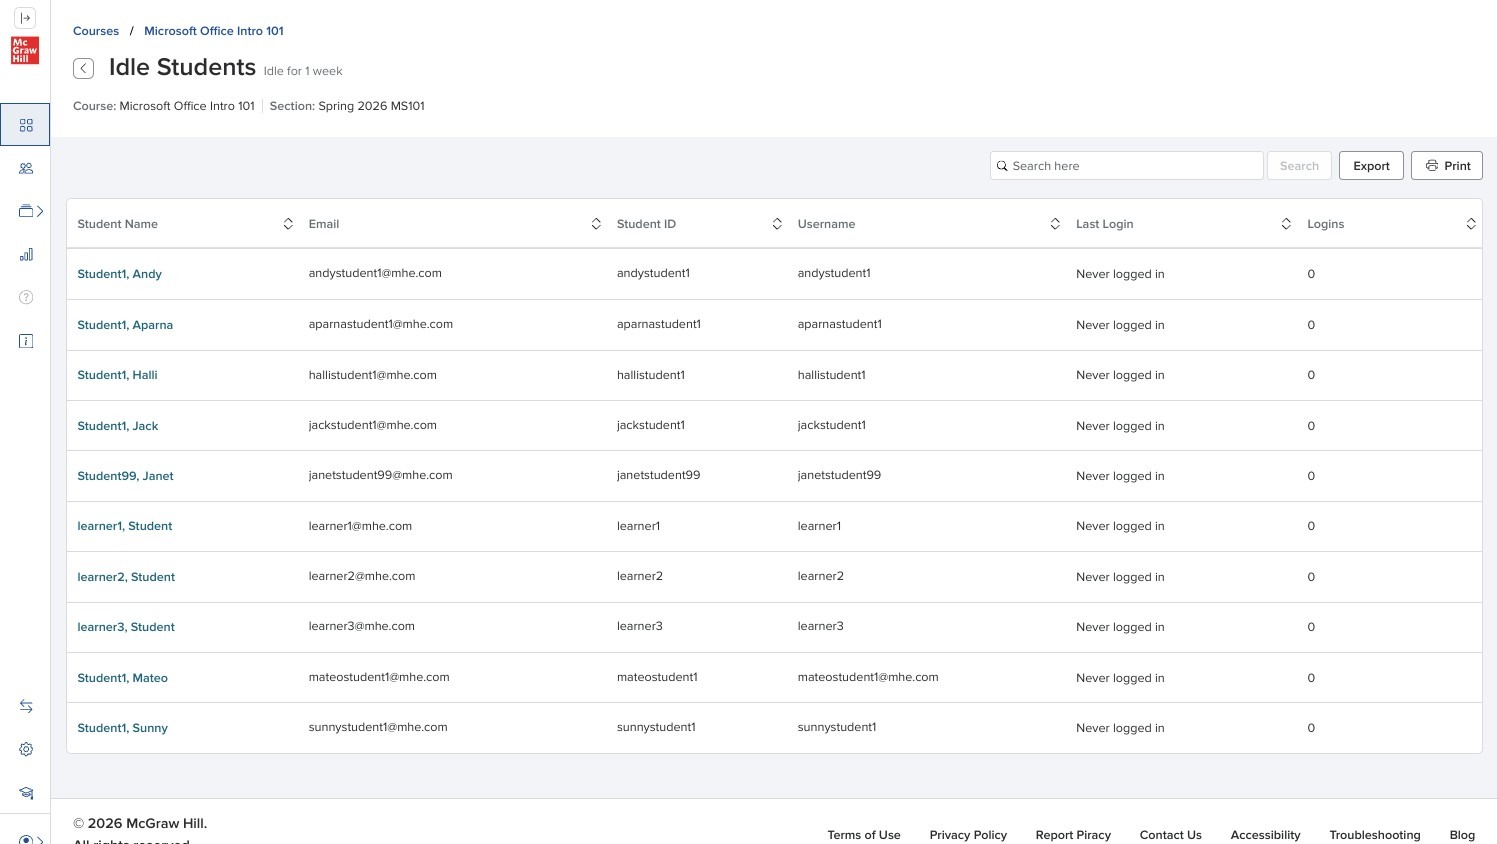Sort table by Email column

coord(596,224)
